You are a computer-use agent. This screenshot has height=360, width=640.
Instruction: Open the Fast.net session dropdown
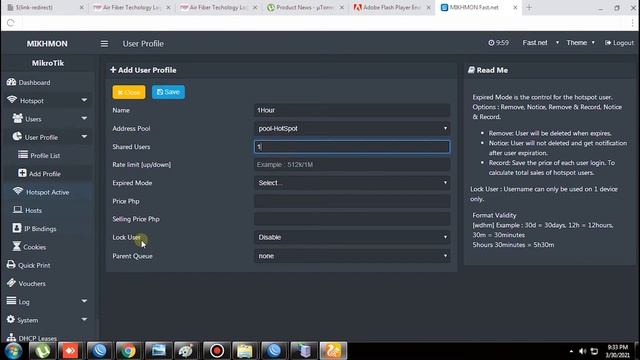pyautogui.click(x=540, y=43)
